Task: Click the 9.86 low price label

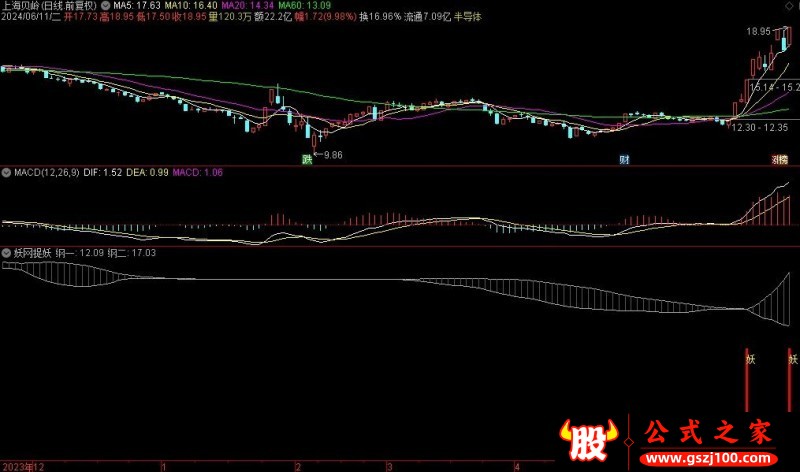Action: pyautogui.click(x=333, y=155)
